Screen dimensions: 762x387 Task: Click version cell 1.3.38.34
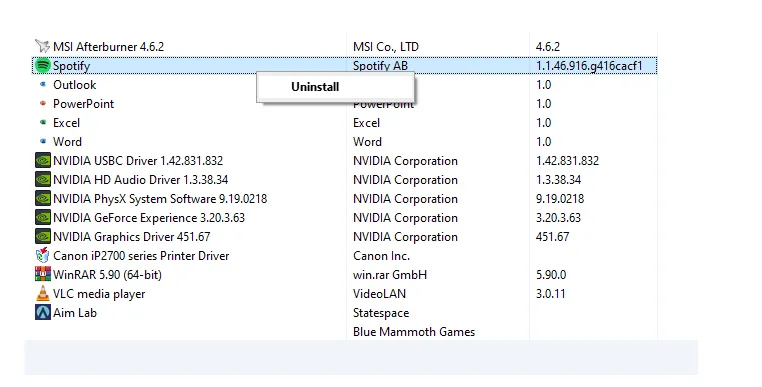click(x=558, y=179)
